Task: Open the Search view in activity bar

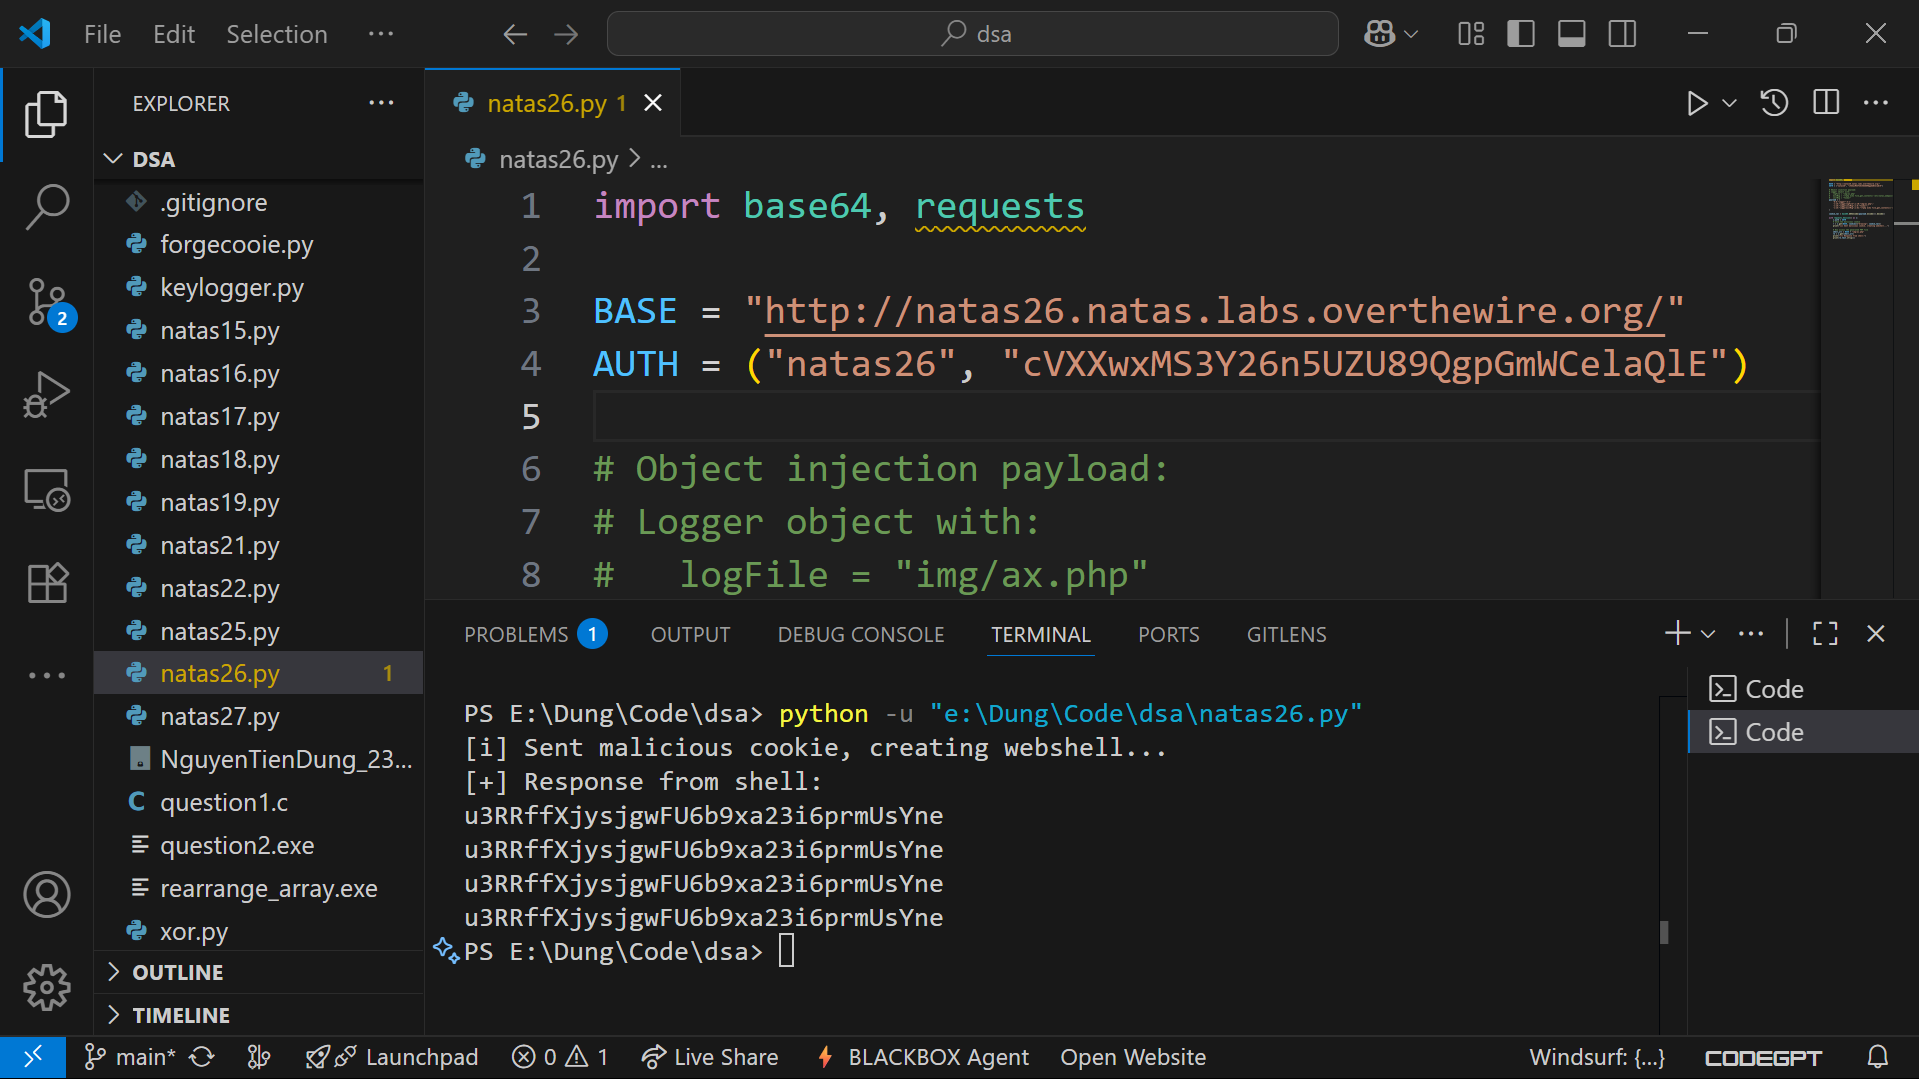Action: coord(46,207)
